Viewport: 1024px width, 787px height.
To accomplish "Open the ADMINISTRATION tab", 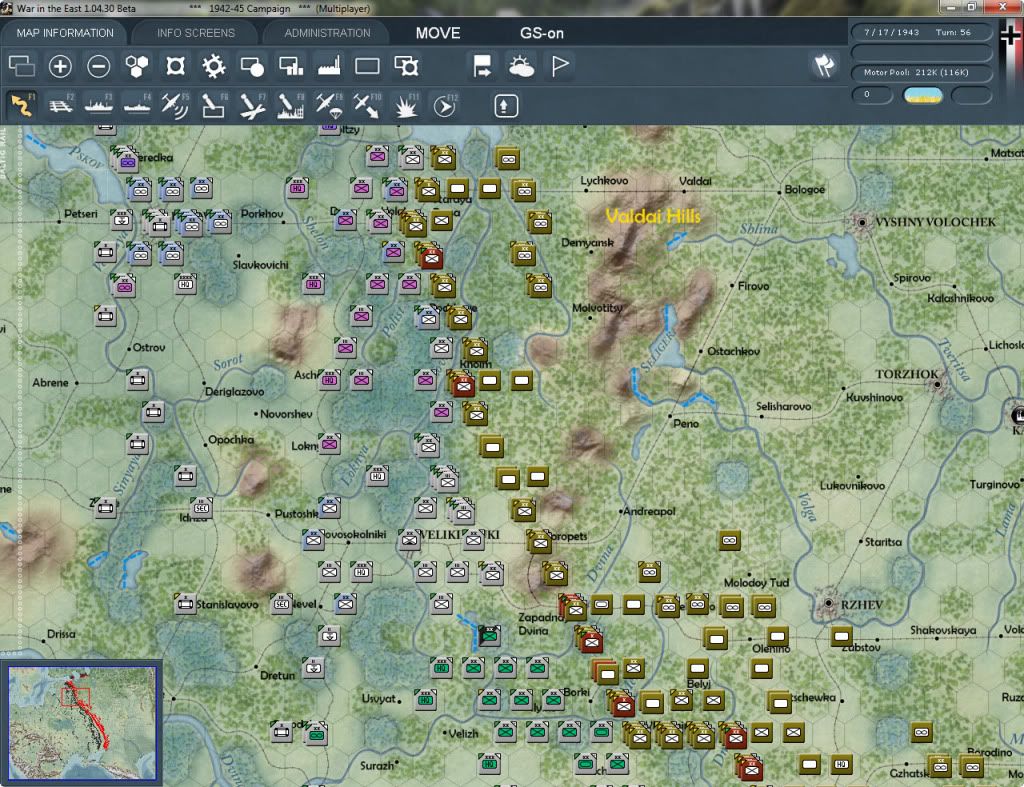I will (x=327, y=33).
